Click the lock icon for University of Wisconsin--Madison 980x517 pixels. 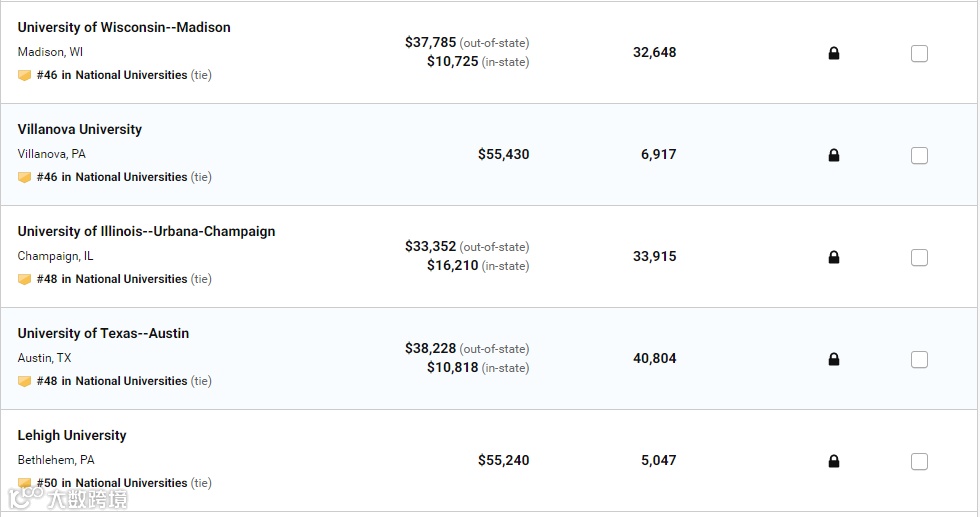point(834,53)
